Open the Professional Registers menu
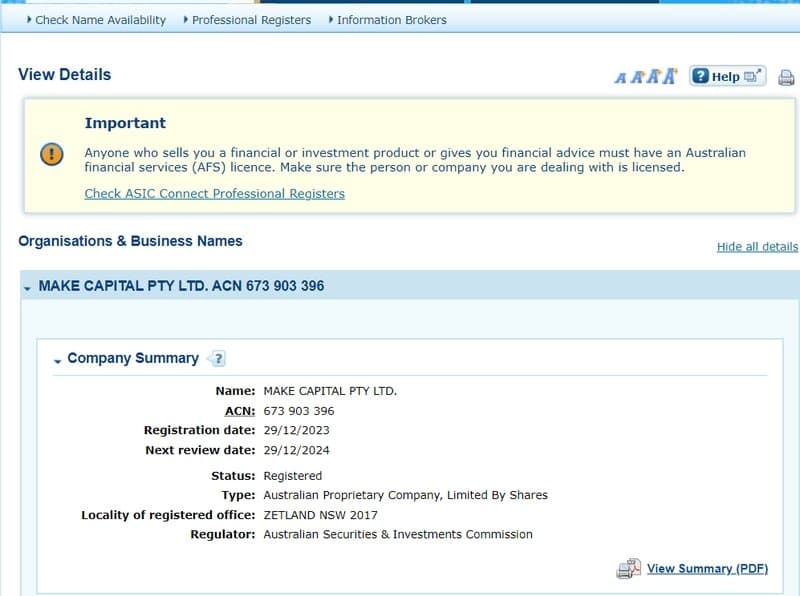 point(249,20)
